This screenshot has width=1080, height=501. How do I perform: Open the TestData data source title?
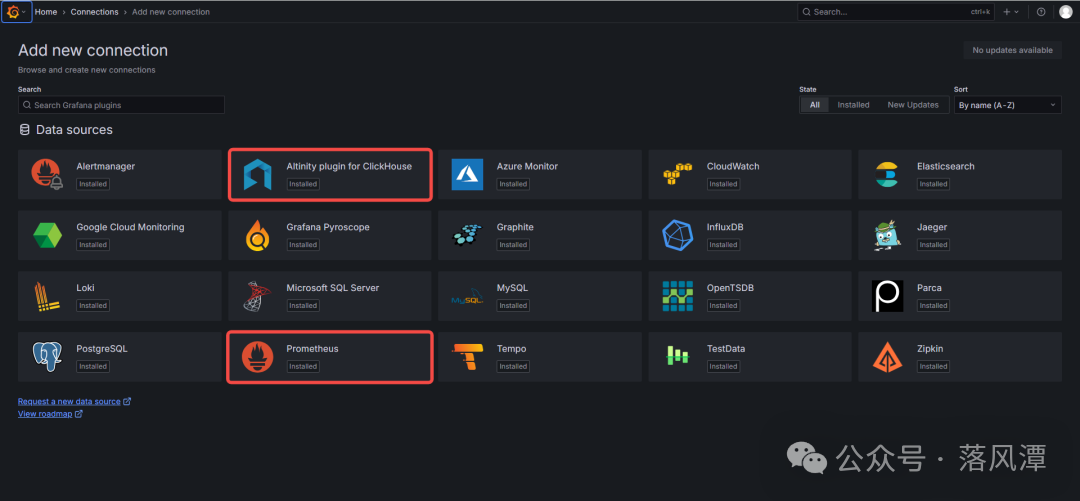(726, 349)
